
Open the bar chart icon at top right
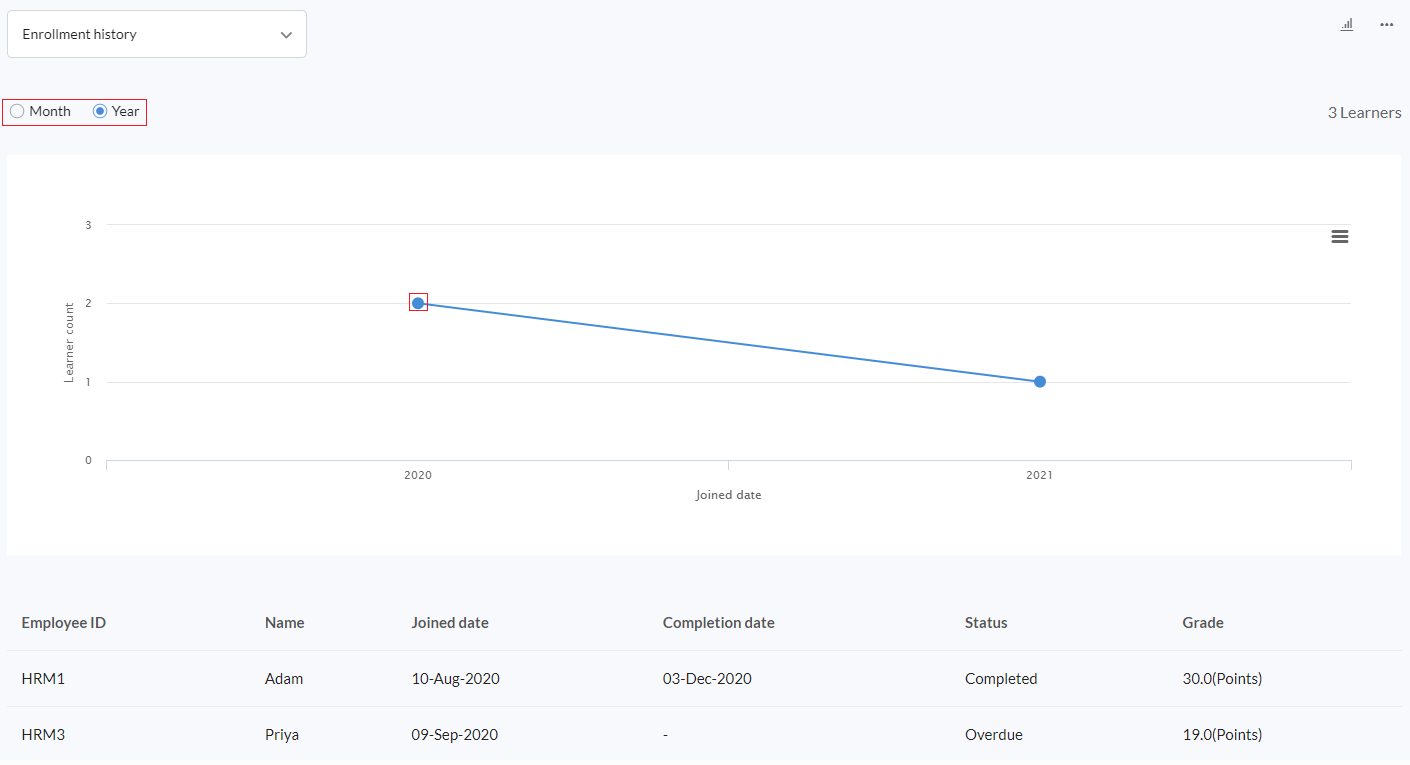point(1347,24)
